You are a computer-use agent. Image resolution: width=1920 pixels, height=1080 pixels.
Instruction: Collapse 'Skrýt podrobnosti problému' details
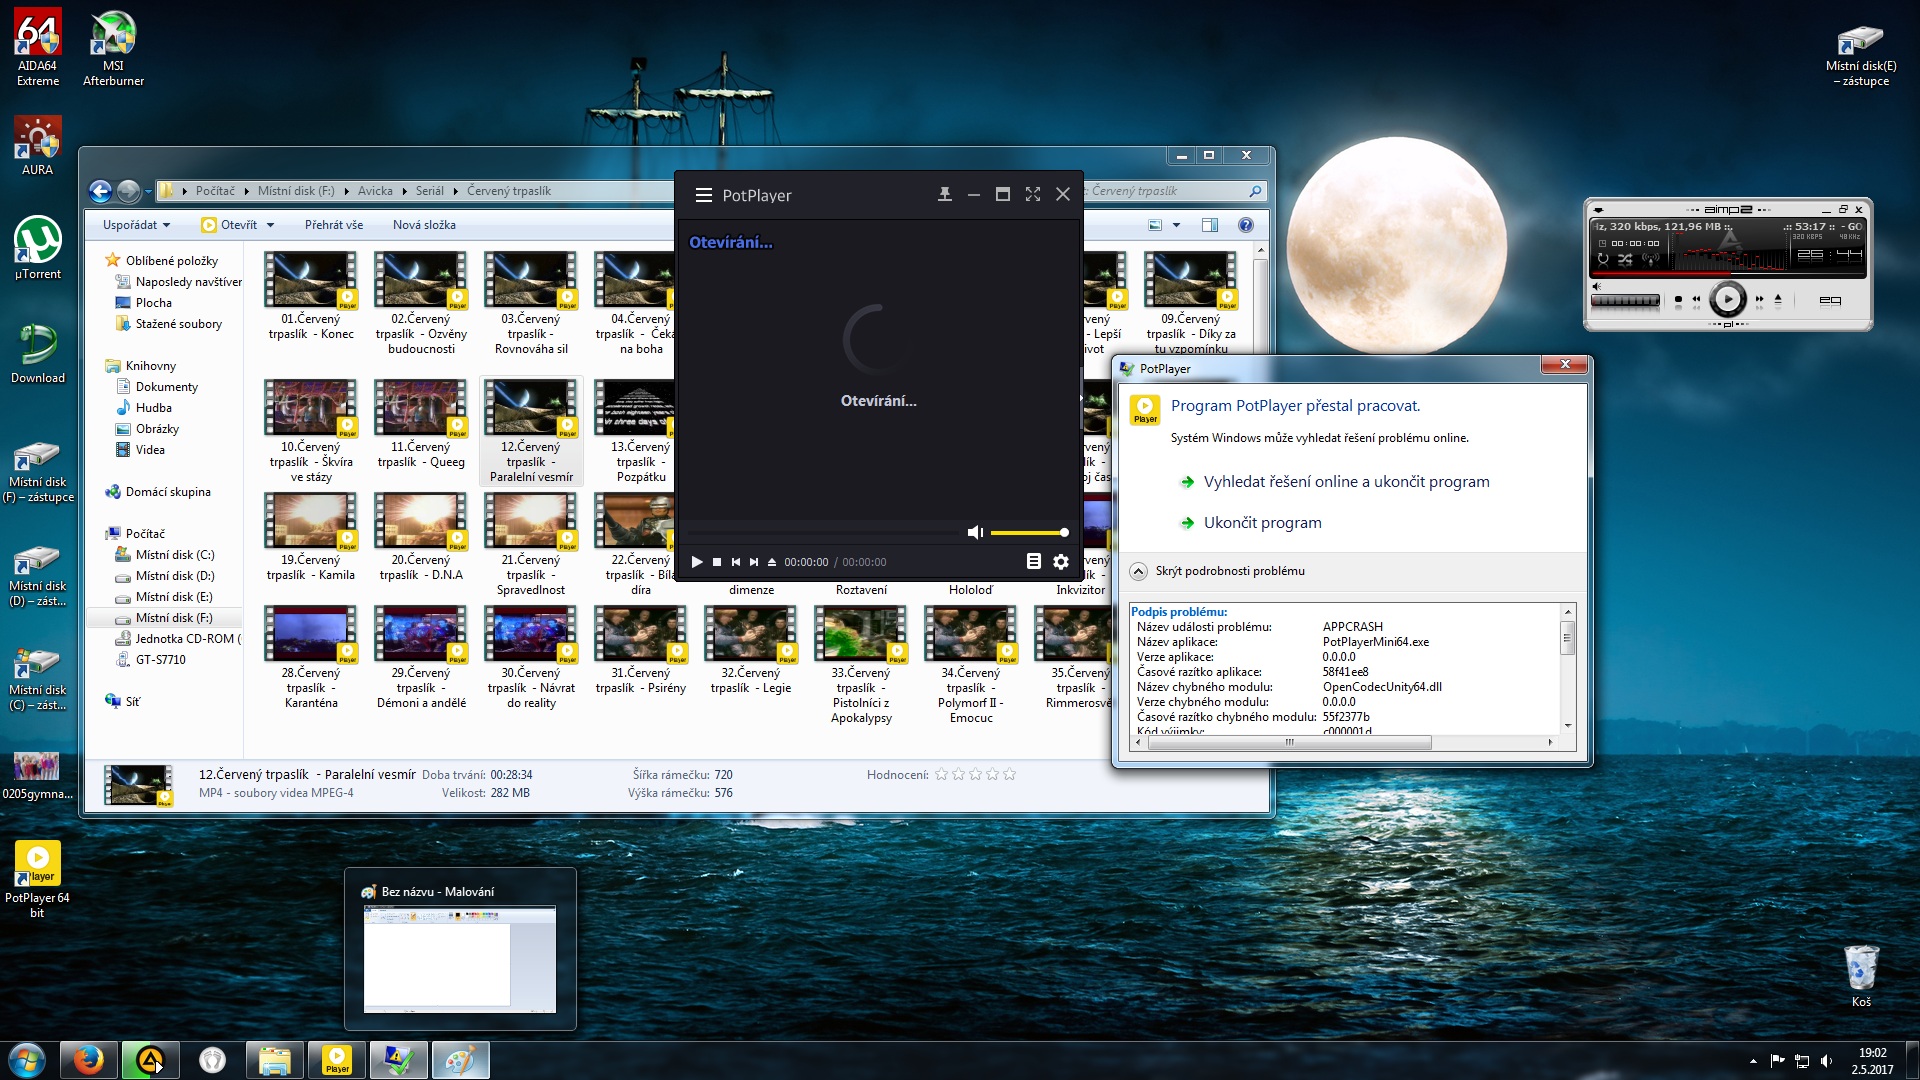pos(1138,571)
